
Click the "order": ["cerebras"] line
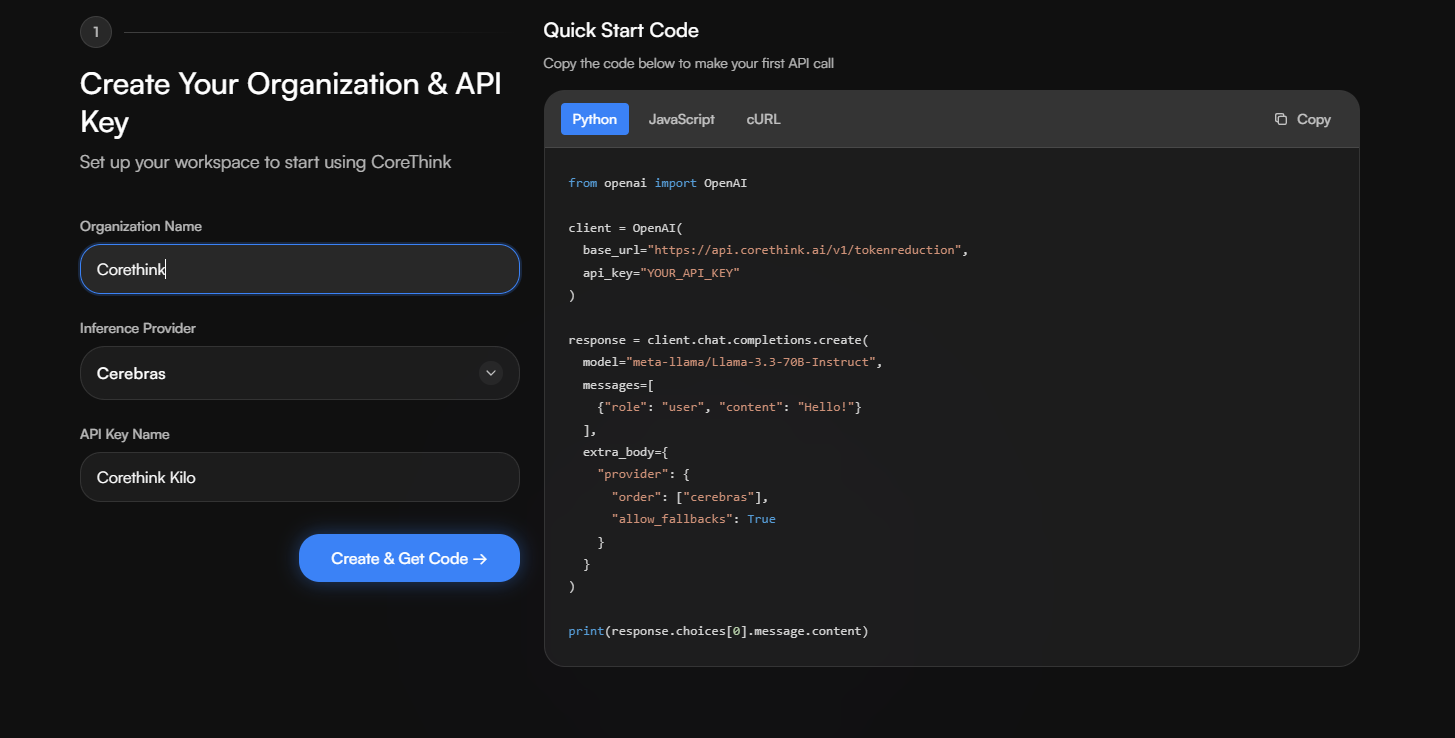click(689, 497)
